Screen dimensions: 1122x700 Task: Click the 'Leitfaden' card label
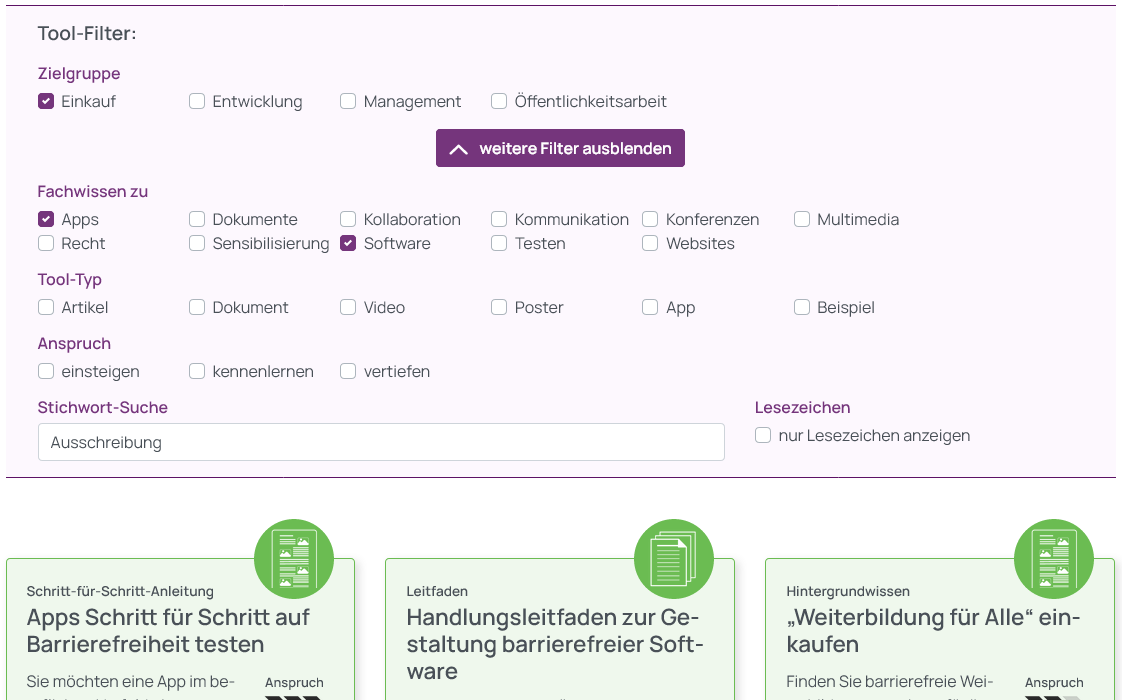point(437,591)
